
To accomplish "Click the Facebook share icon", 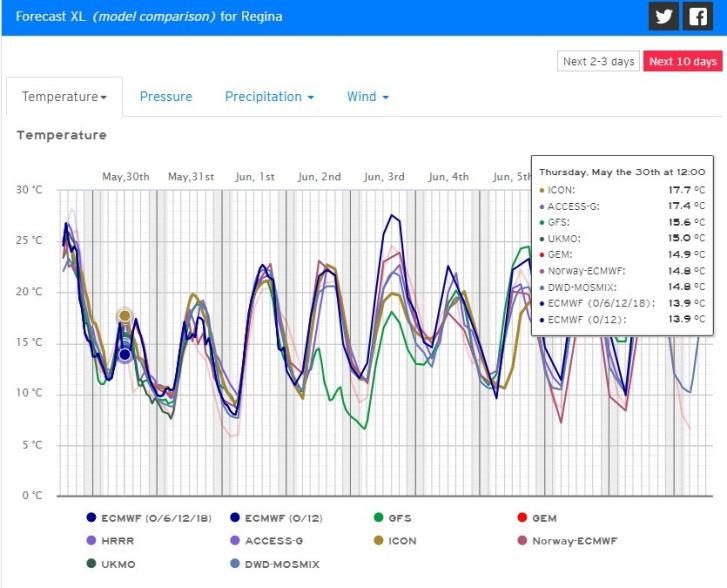I will tap(696, 16).
